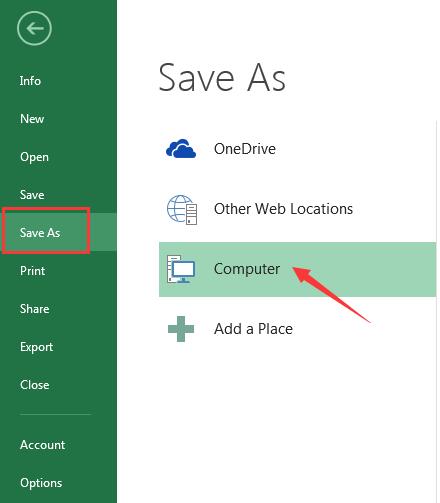The image size is (440, 503).
Task: Go to the Share section
Action: coord(34,309)
